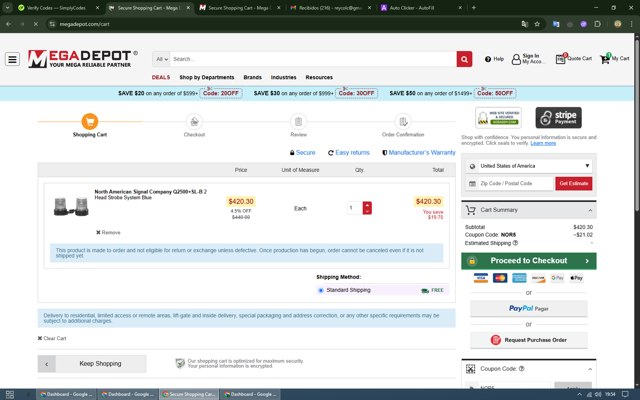Open the browser translate icon
This screenshot has height=400, width=640.
(524, 24)
